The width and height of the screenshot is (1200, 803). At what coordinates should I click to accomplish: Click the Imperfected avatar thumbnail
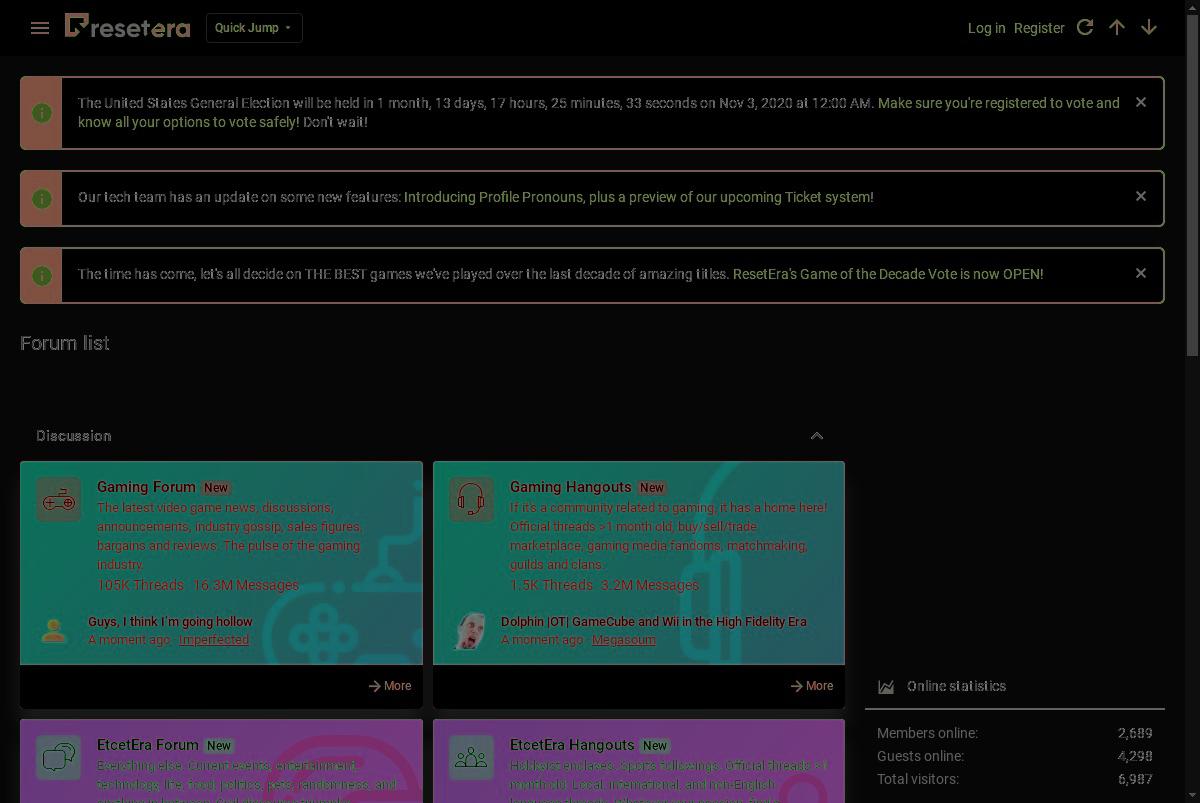[x=54, y=631]
